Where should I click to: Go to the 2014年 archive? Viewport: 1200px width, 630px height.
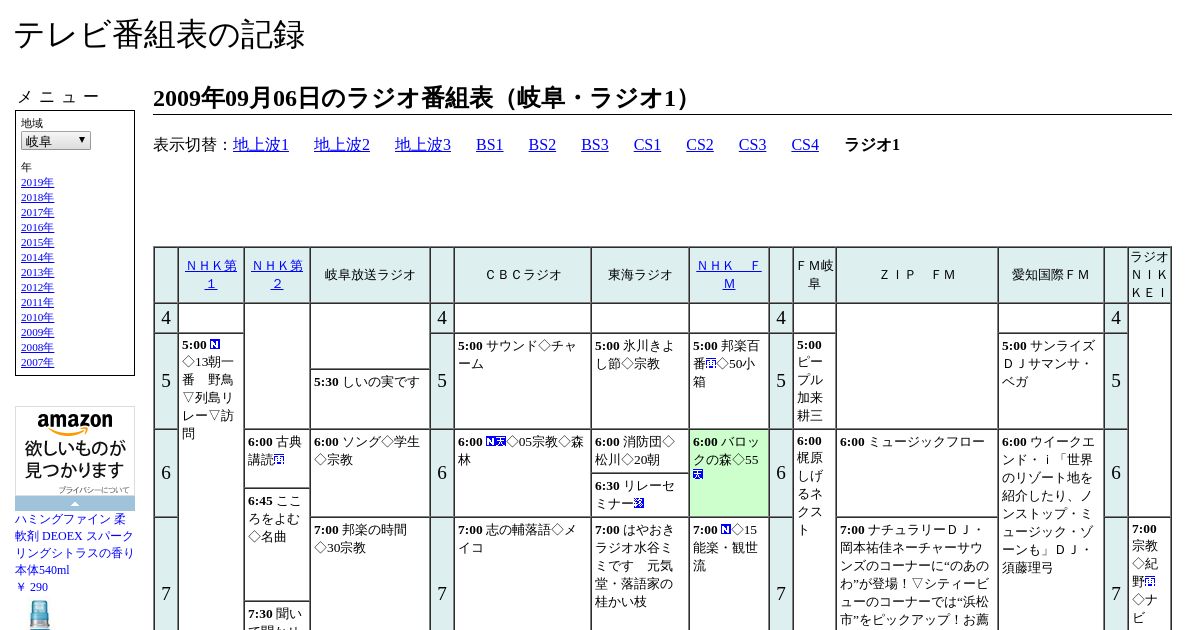coord(38,257)
